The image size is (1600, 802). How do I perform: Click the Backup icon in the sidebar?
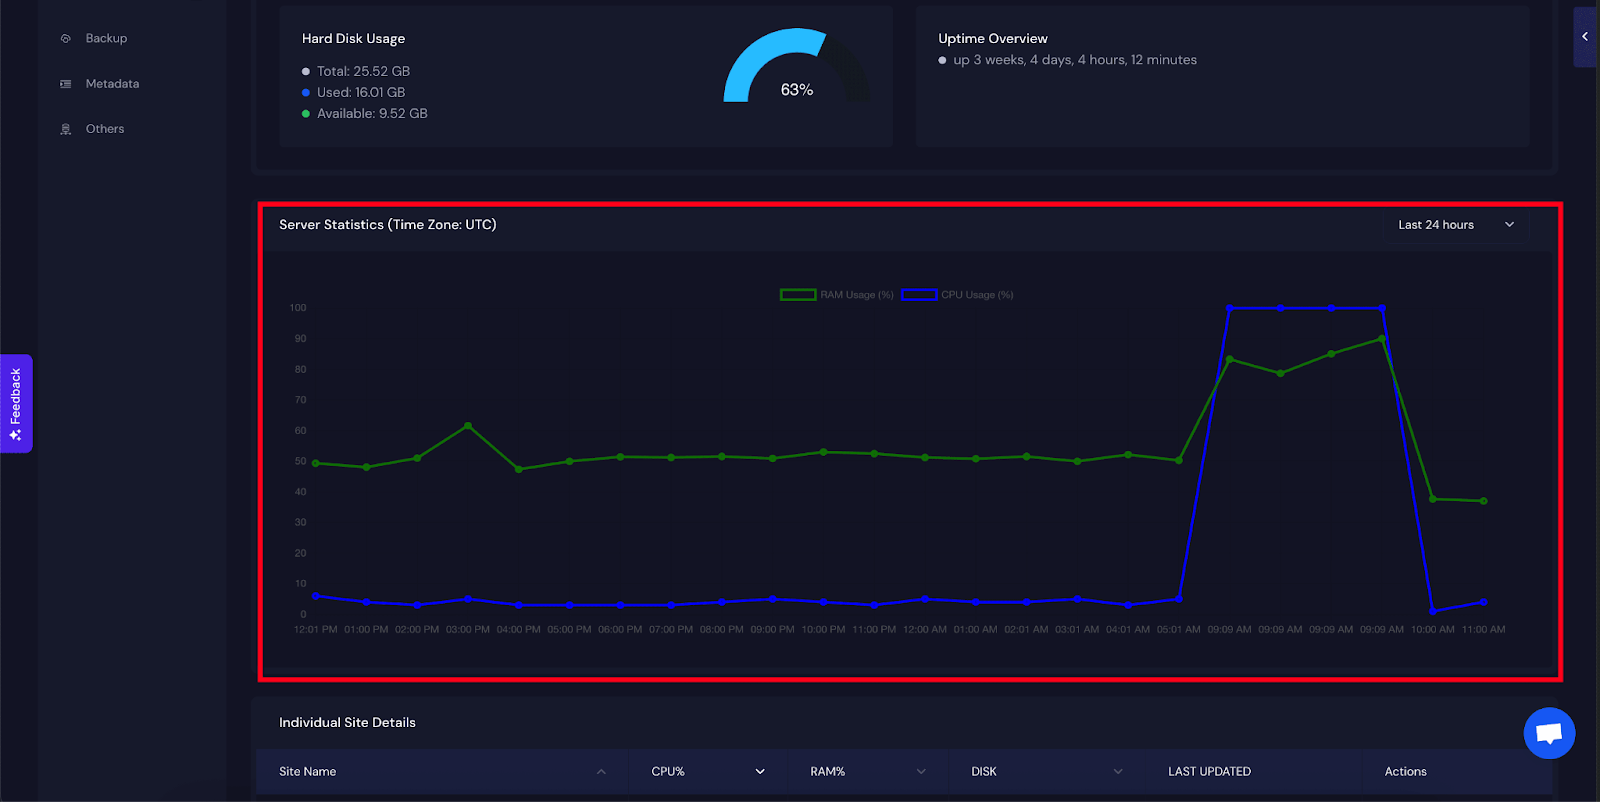66,39
